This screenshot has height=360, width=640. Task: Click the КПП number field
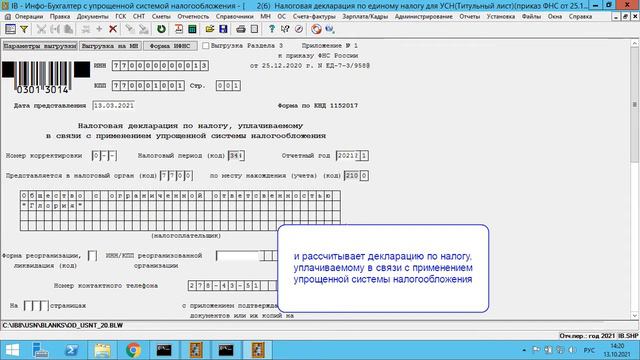pyautogui.click(x=148, y=86)
